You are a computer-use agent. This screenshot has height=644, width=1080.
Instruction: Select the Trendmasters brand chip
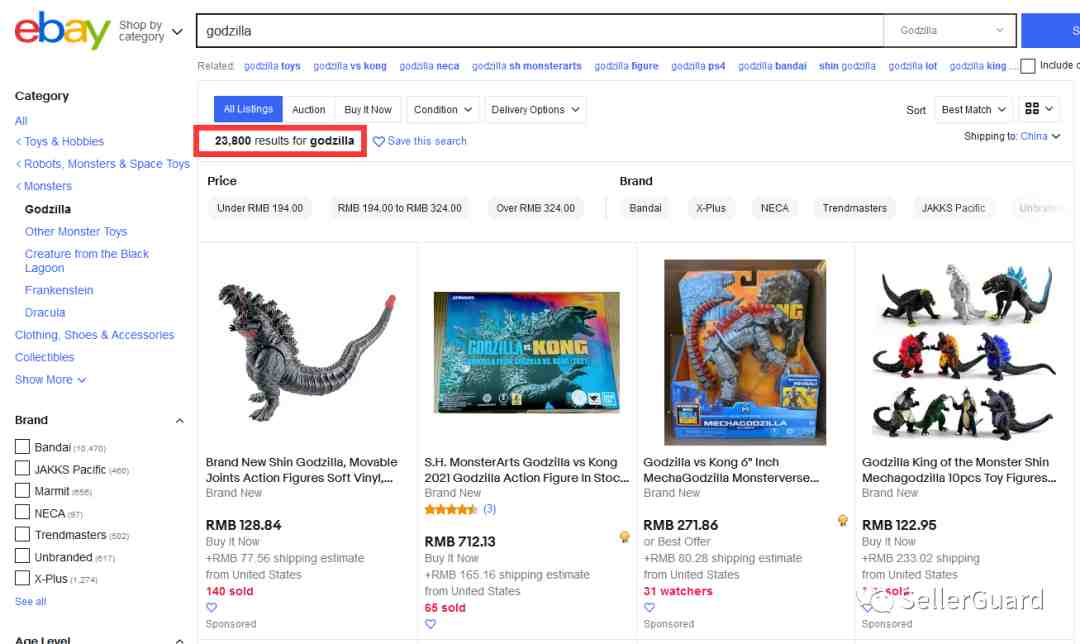pyautogui.click(x=855, y=208)
